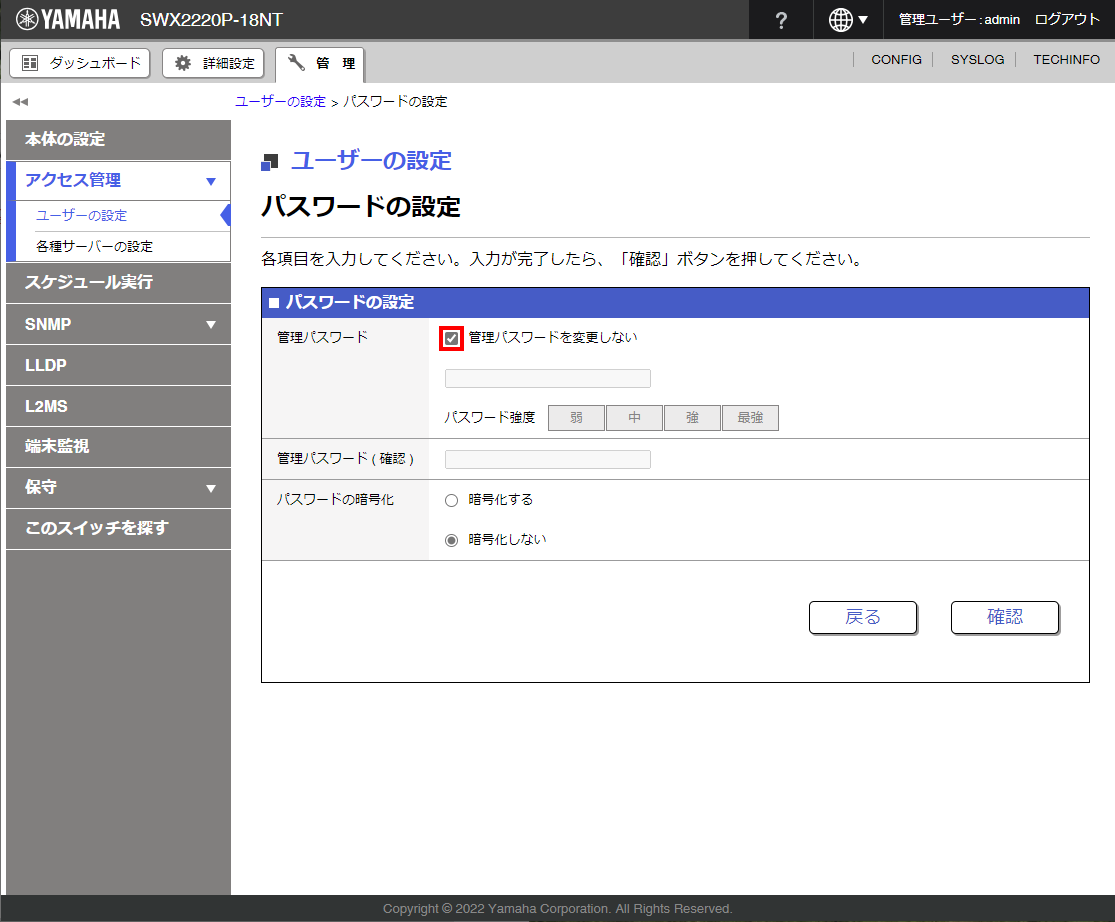
Task: Click the ログアウト link
Action: 1066,20
